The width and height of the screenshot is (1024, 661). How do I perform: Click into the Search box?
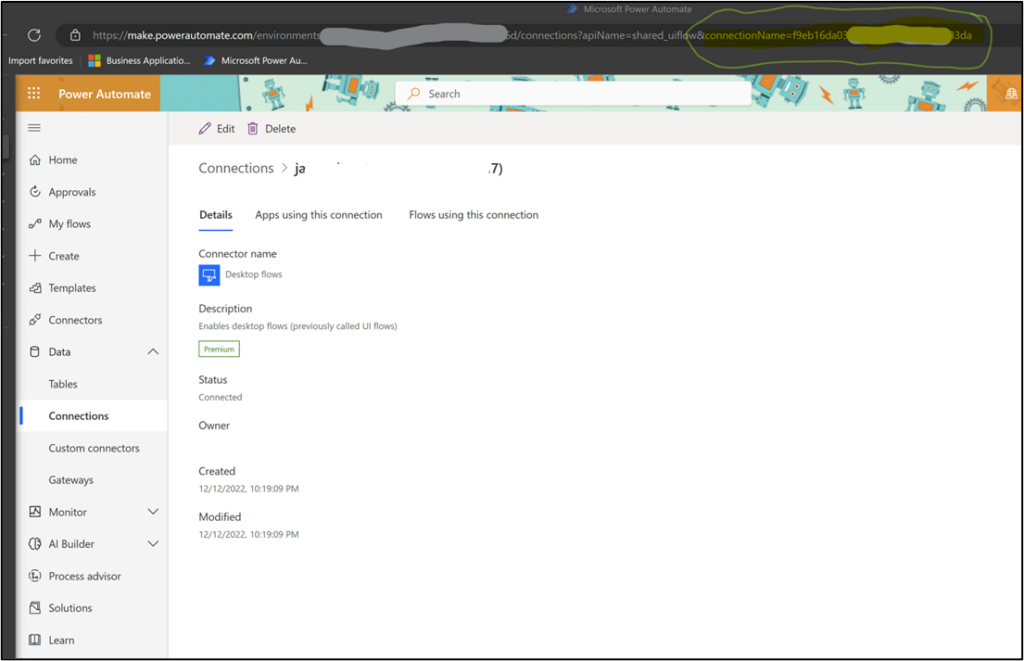click(580, 94)
